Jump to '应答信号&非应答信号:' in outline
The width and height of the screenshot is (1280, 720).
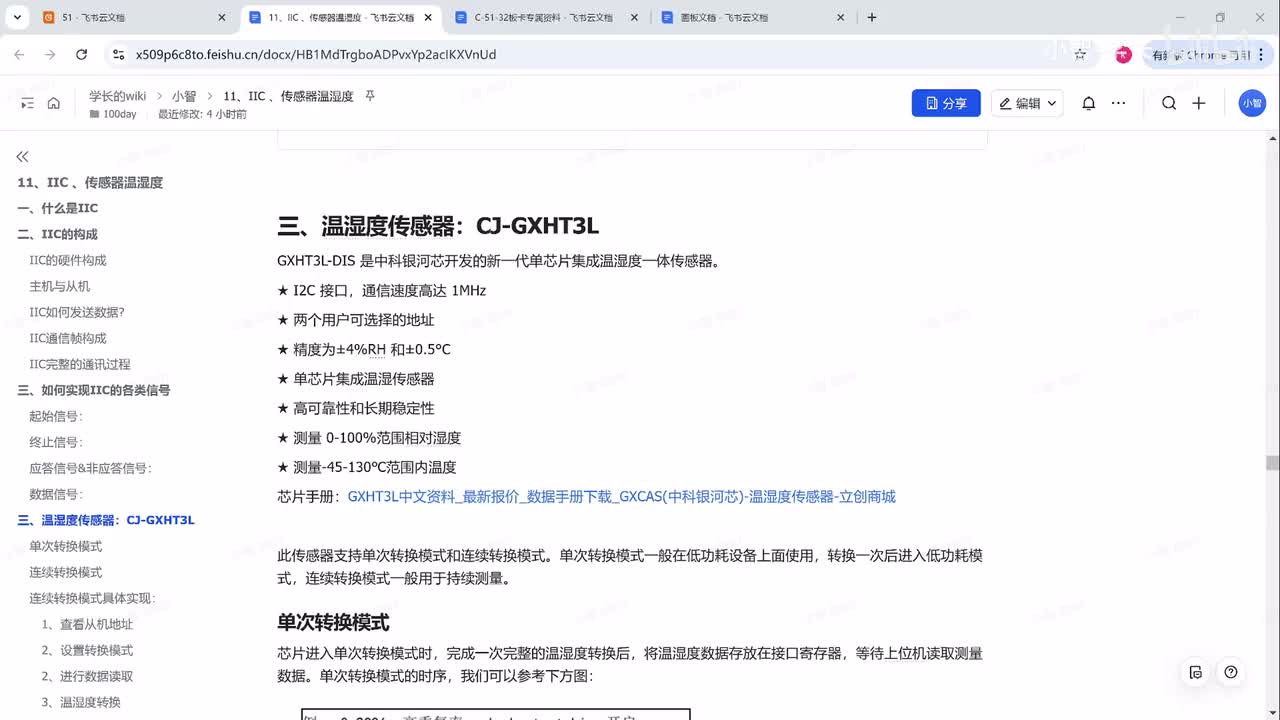91,468
